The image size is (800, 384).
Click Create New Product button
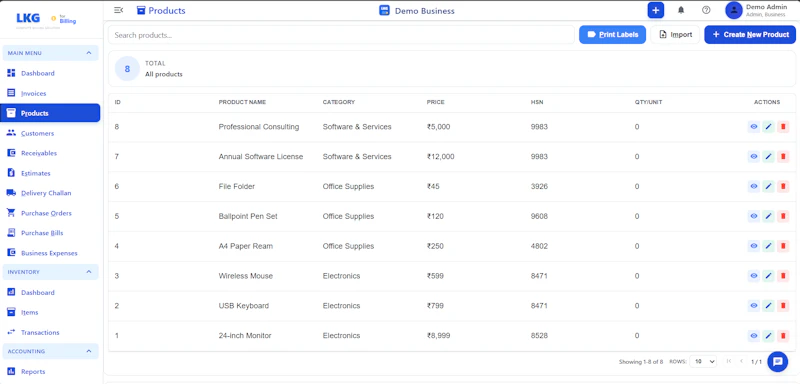750,35
